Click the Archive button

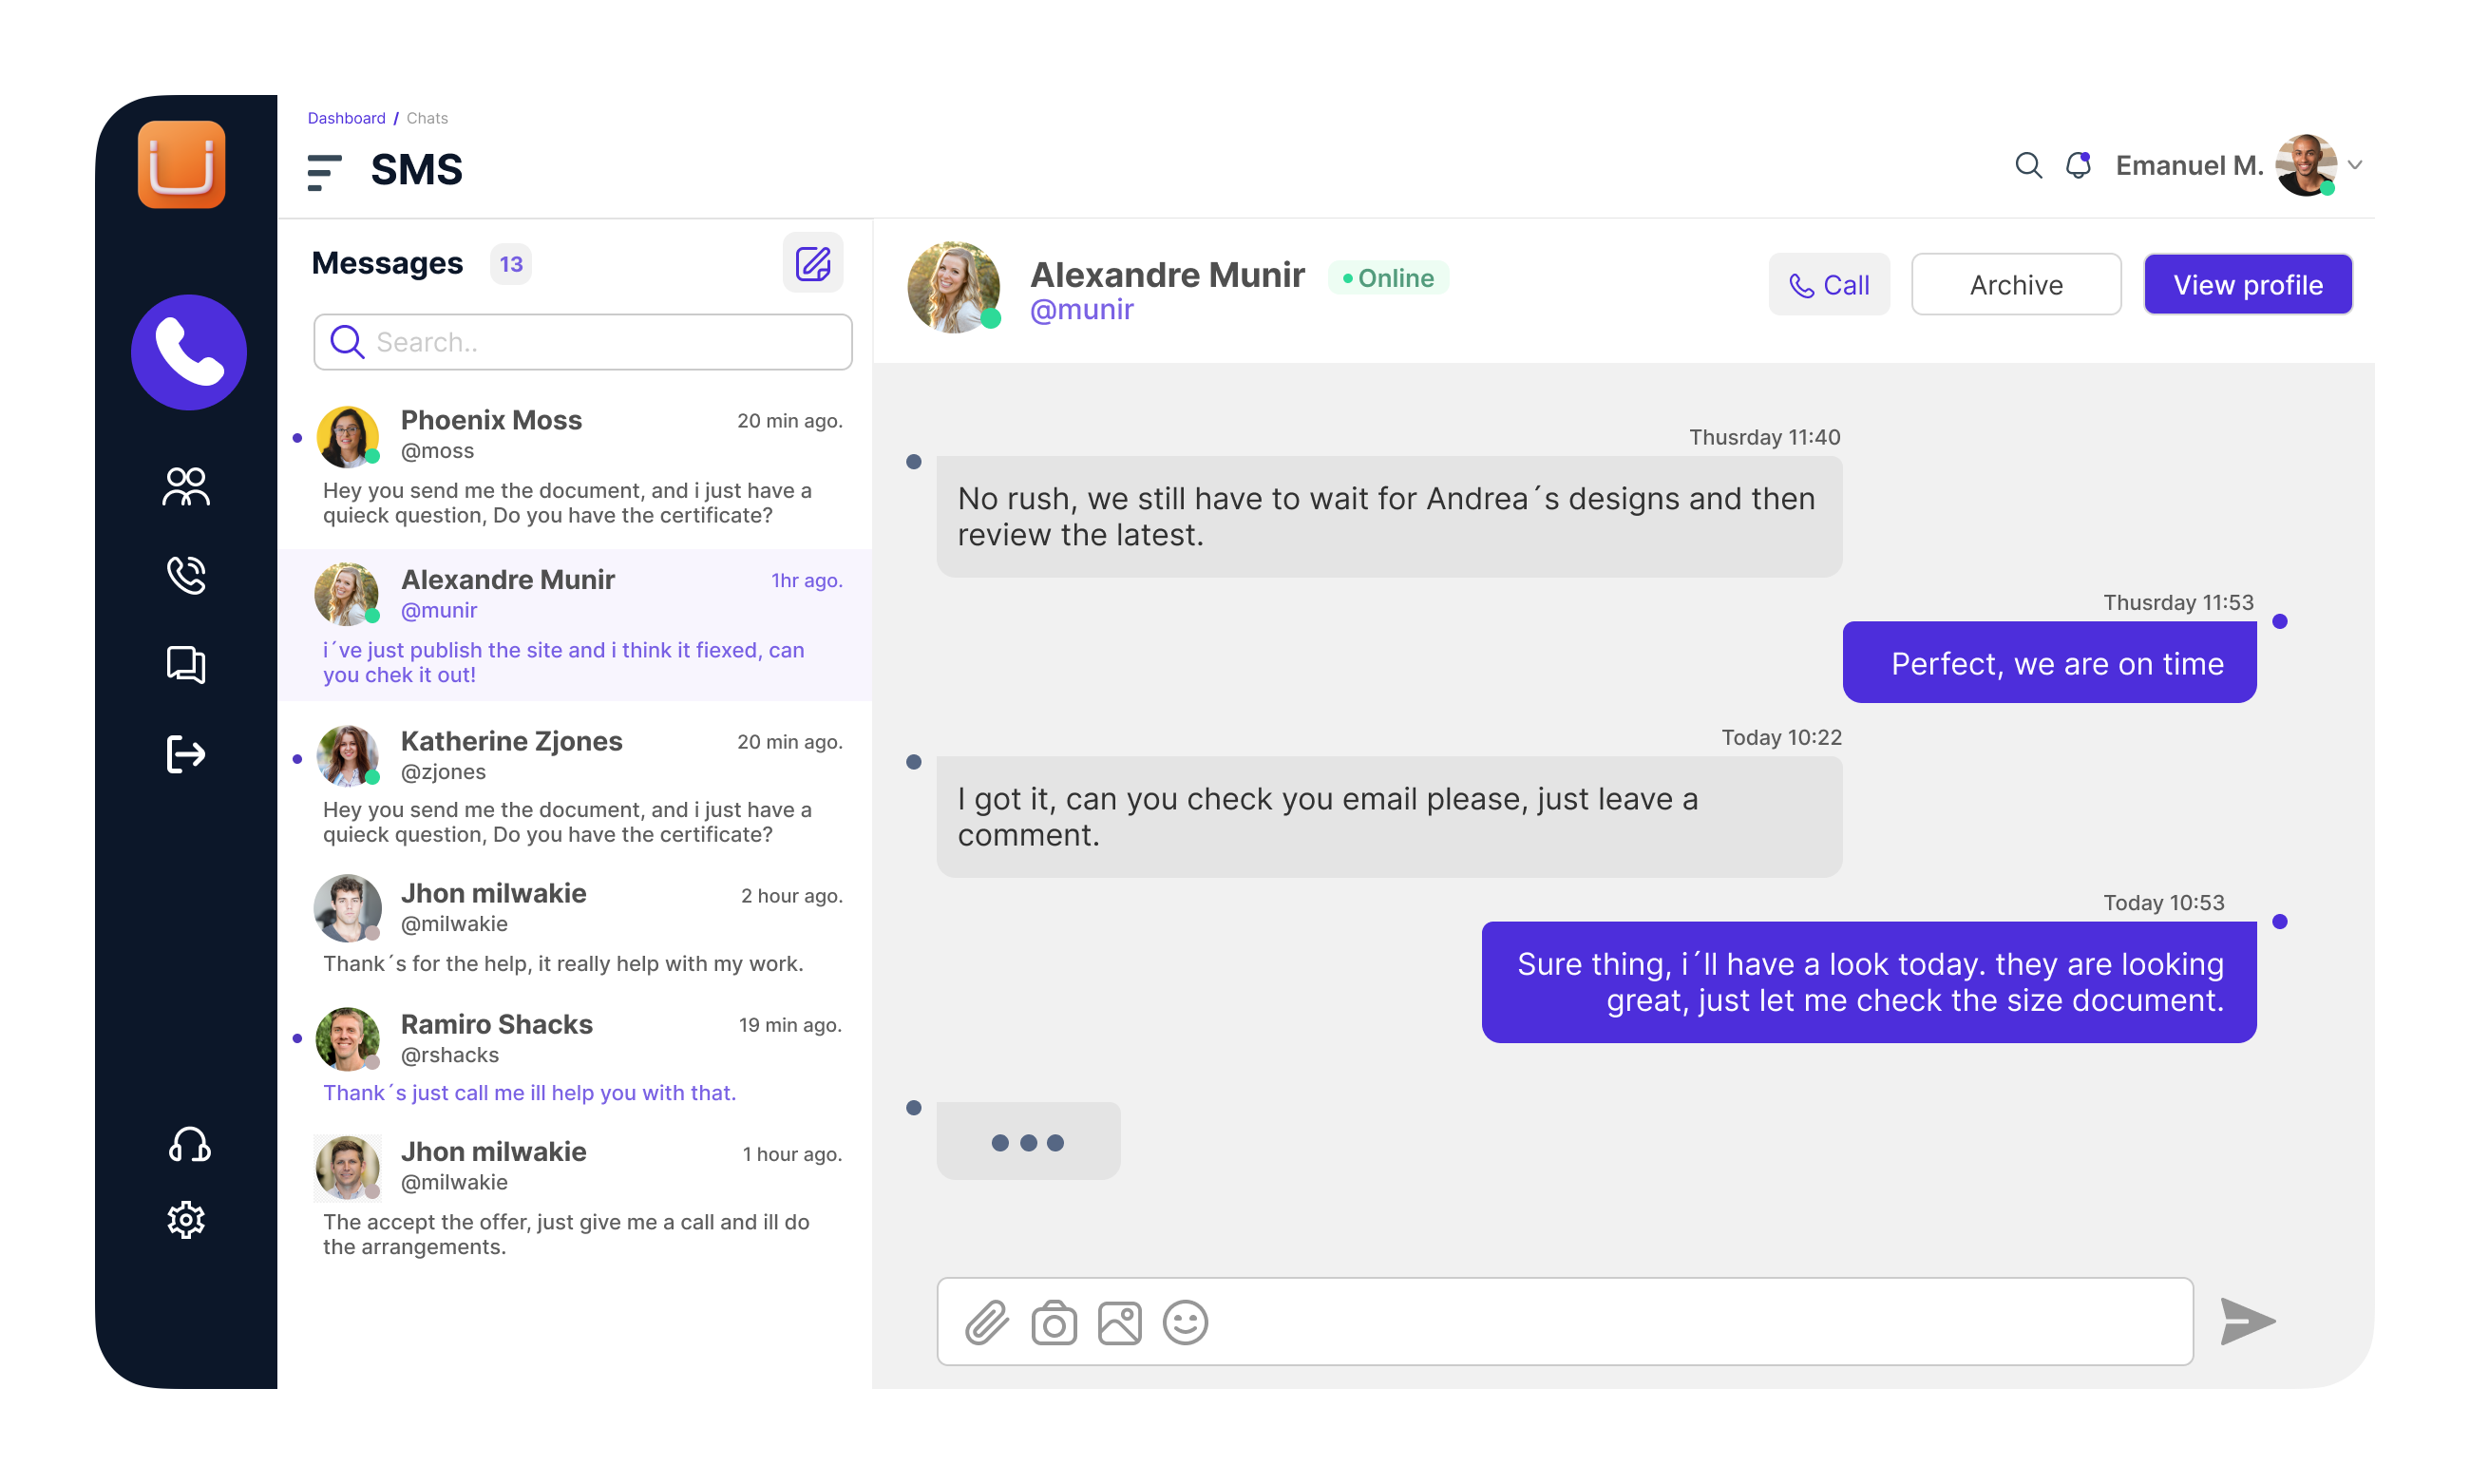pos(2015,285)
